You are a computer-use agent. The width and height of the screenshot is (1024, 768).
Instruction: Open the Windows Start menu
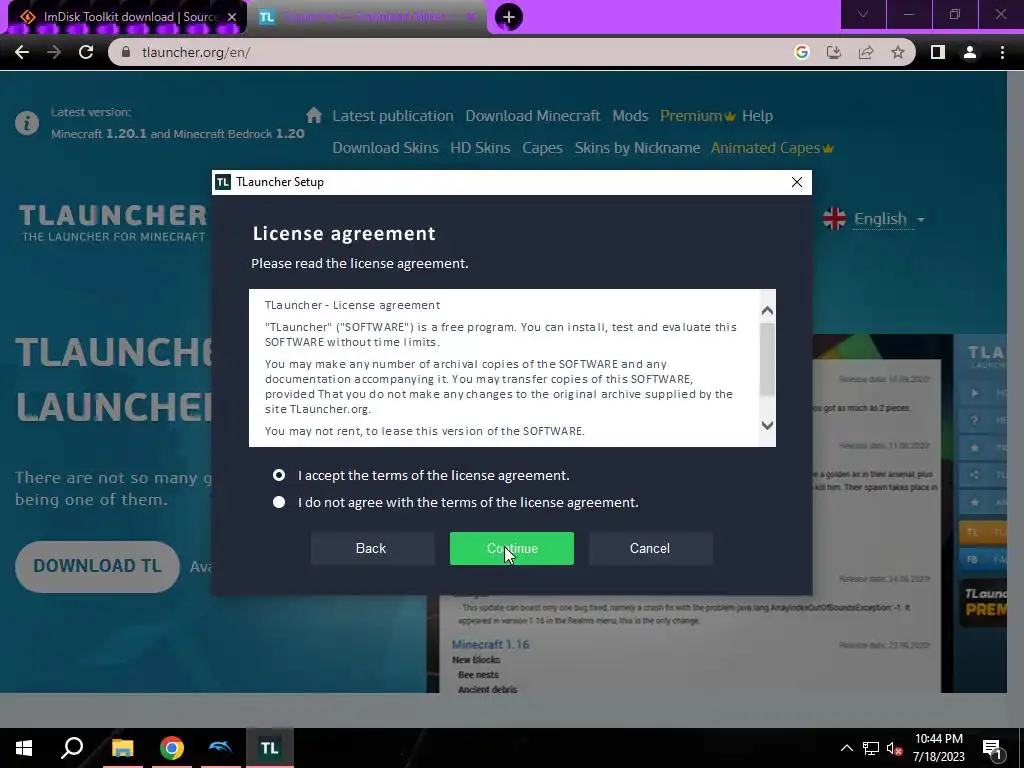[24, 748]
